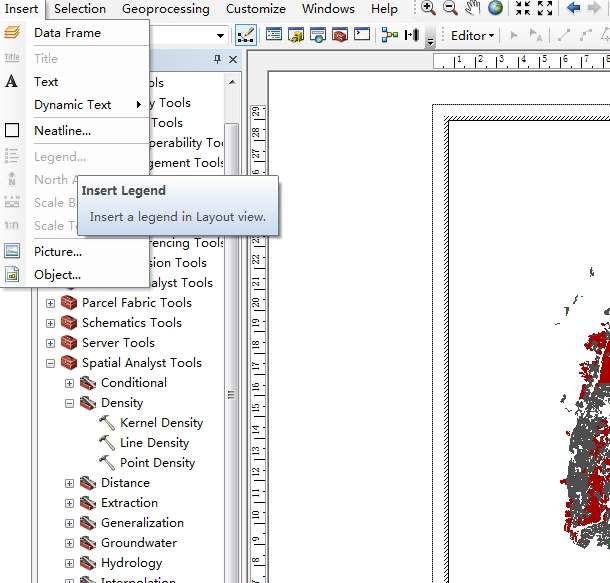Choose Picture... from Insert menu
Viewport: 610px width, 583px height.
(x=75, y=252)
